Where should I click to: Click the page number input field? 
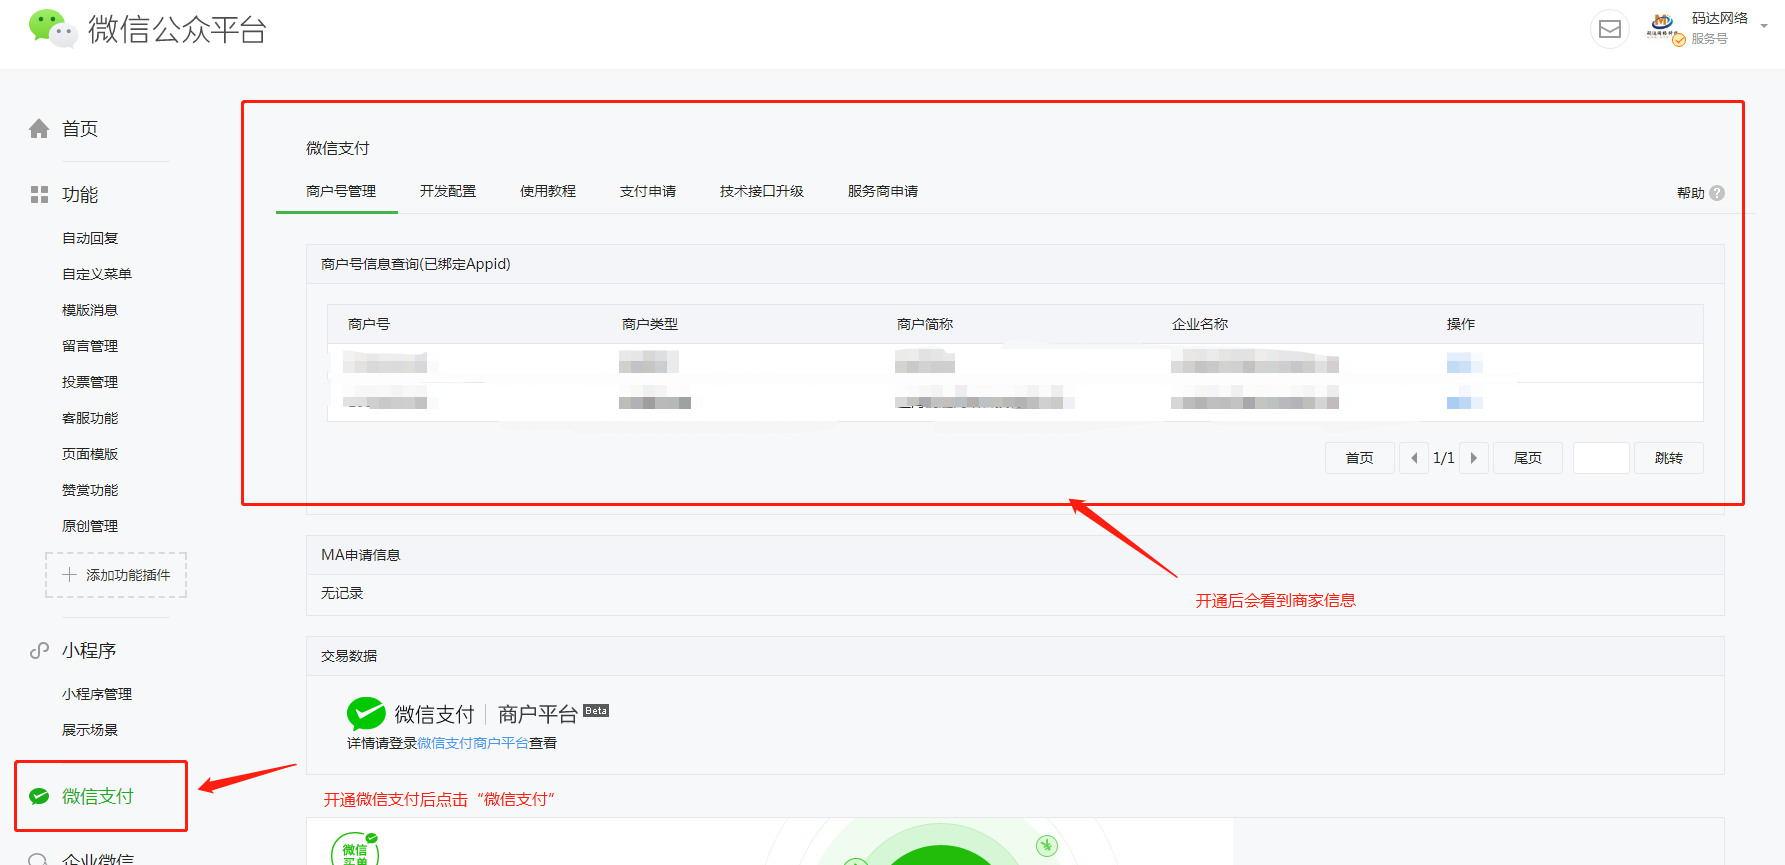point(1601,458)
